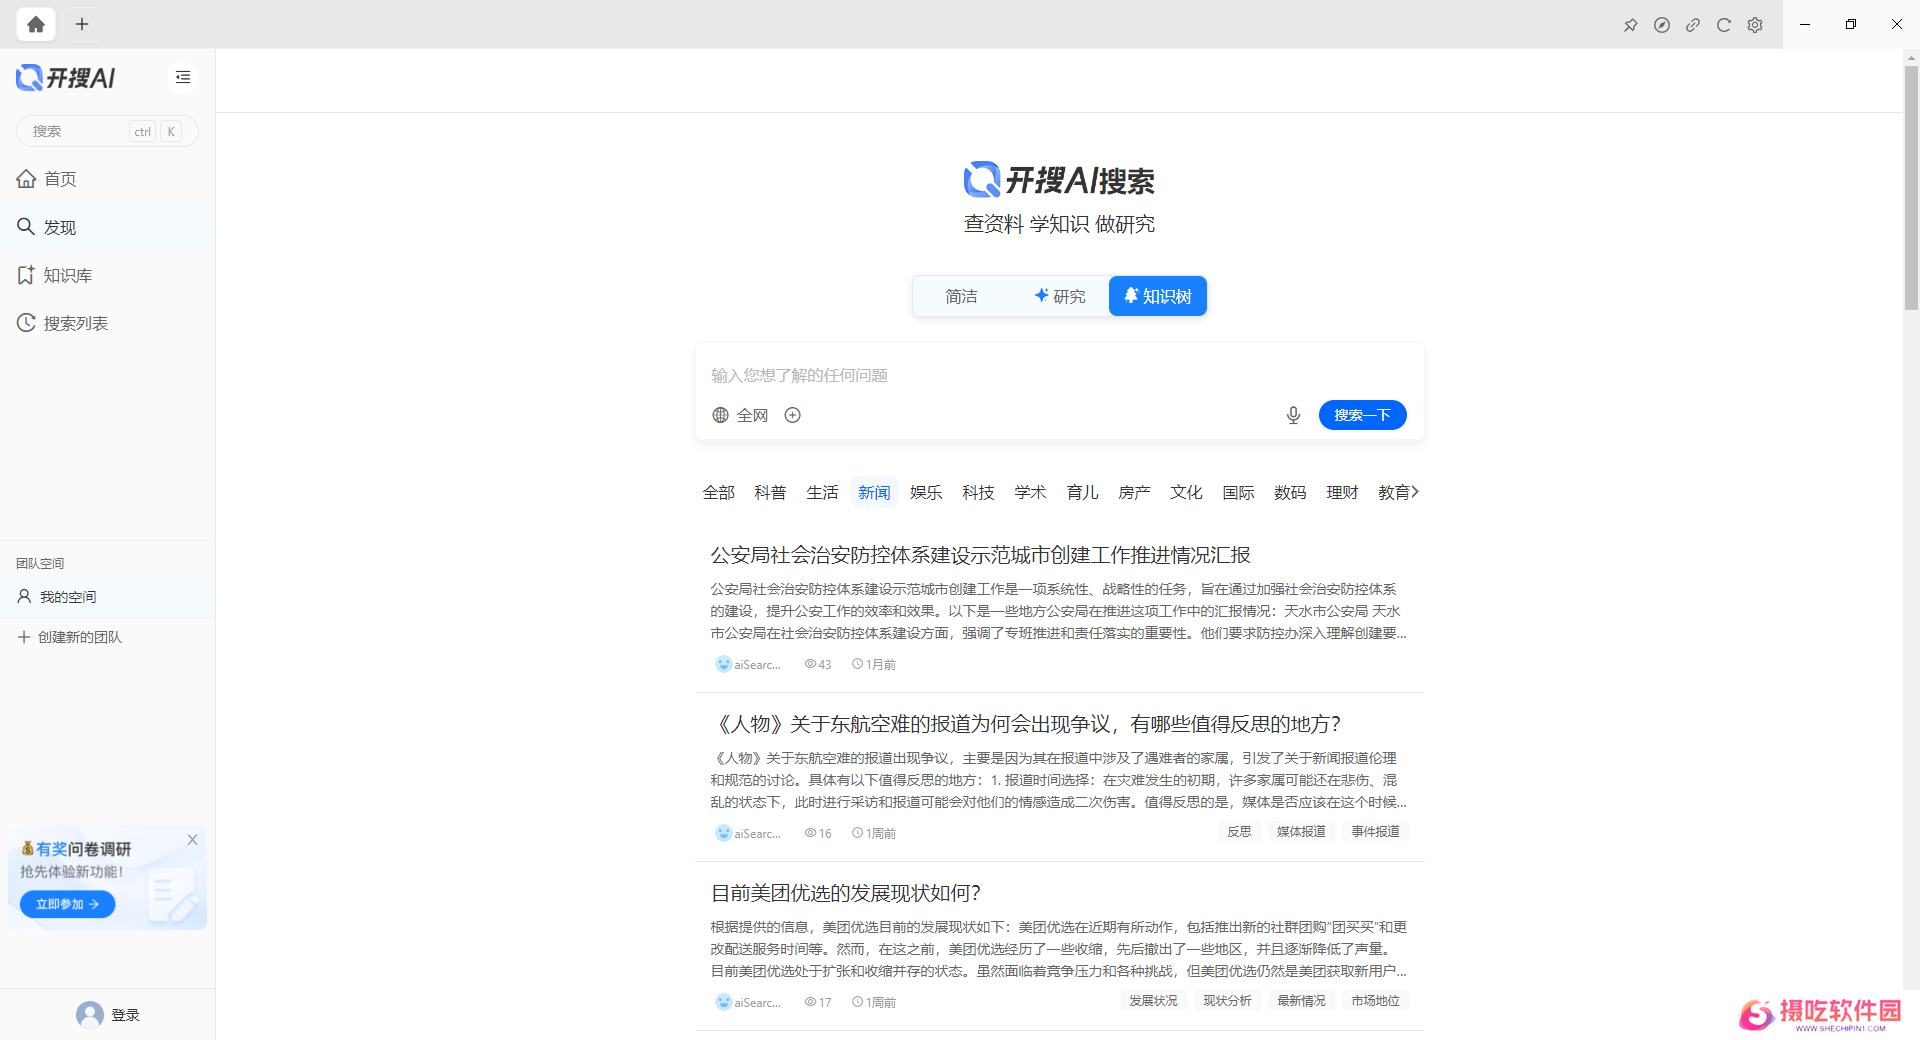Click aiSearc... author of 公安局 article
This screenshot has width=1920, height=1040.
[748, 664]
